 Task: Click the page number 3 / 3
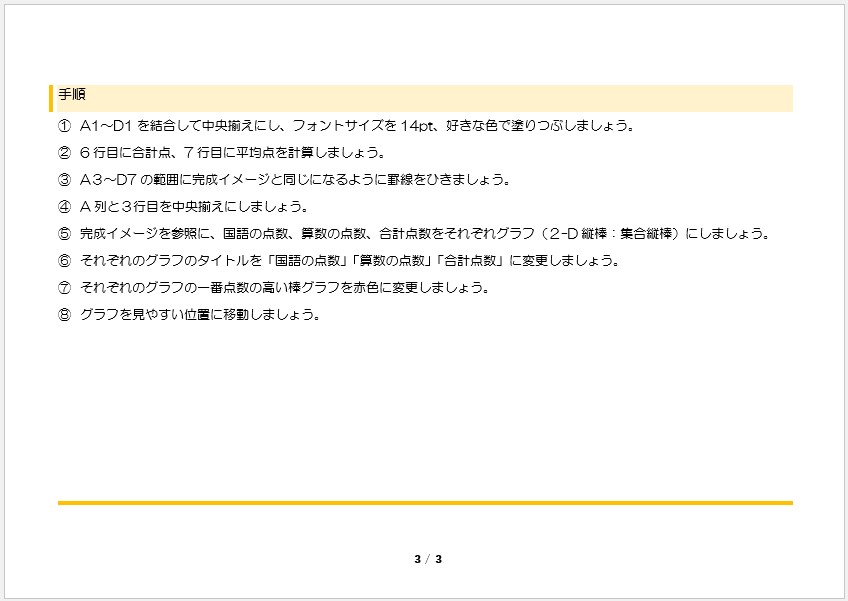(x=428, y=559)
